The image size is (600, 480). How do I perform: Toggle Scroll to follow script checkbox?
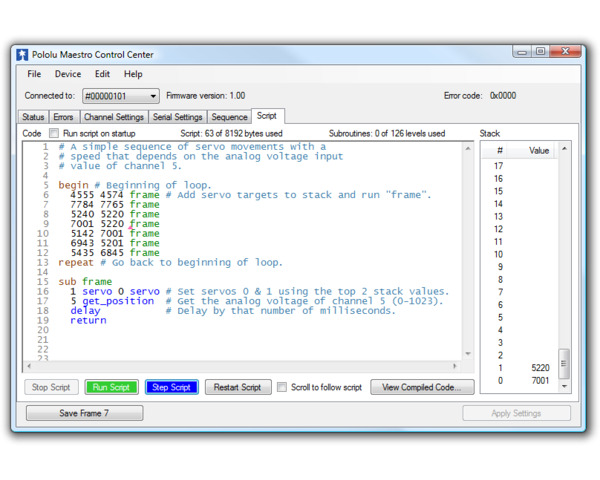point(282,387)
